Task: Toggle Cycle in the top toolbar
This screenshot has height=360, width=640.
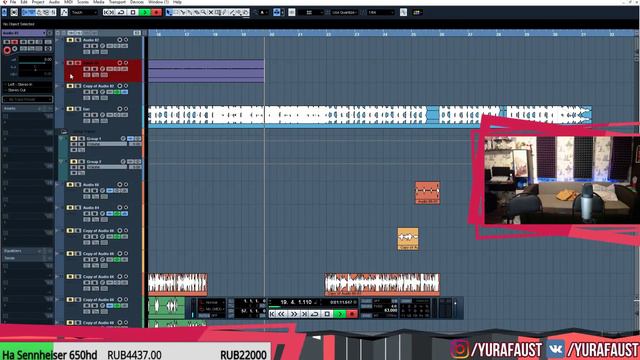Action: (121, 13)
